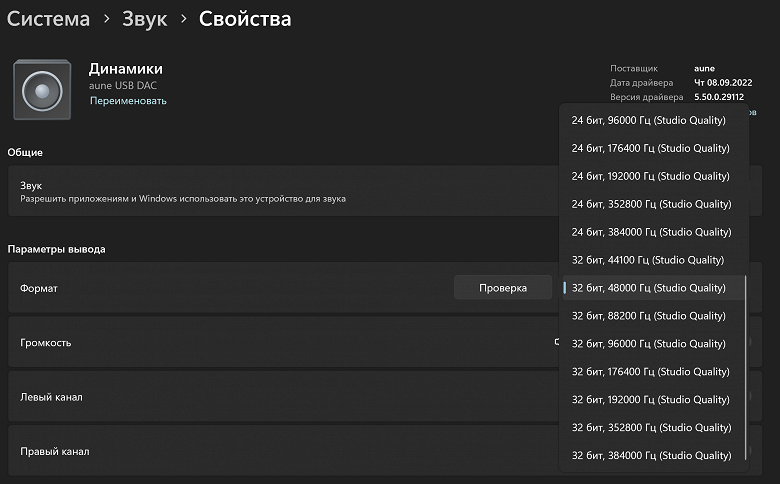The image size is (780, 484).
Task: Click highlighted 32 бит, 48000 Гц item
Action: (x=648, y=288)
